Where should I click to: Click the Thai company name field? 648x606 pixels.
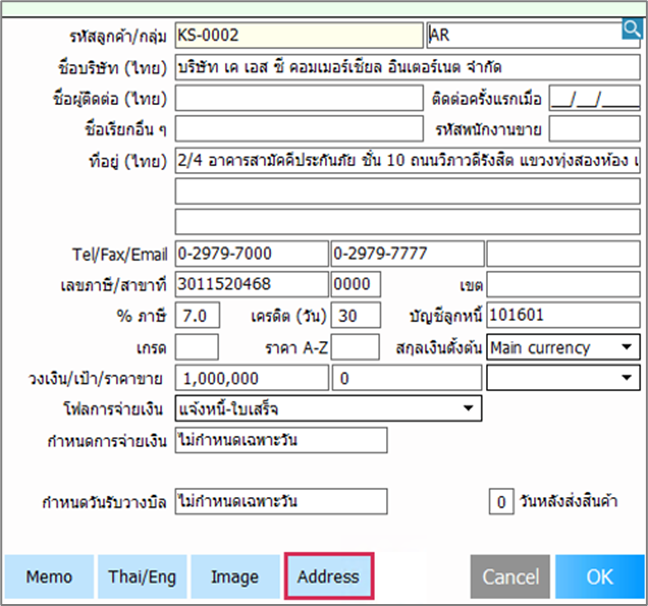coord(408,67)
